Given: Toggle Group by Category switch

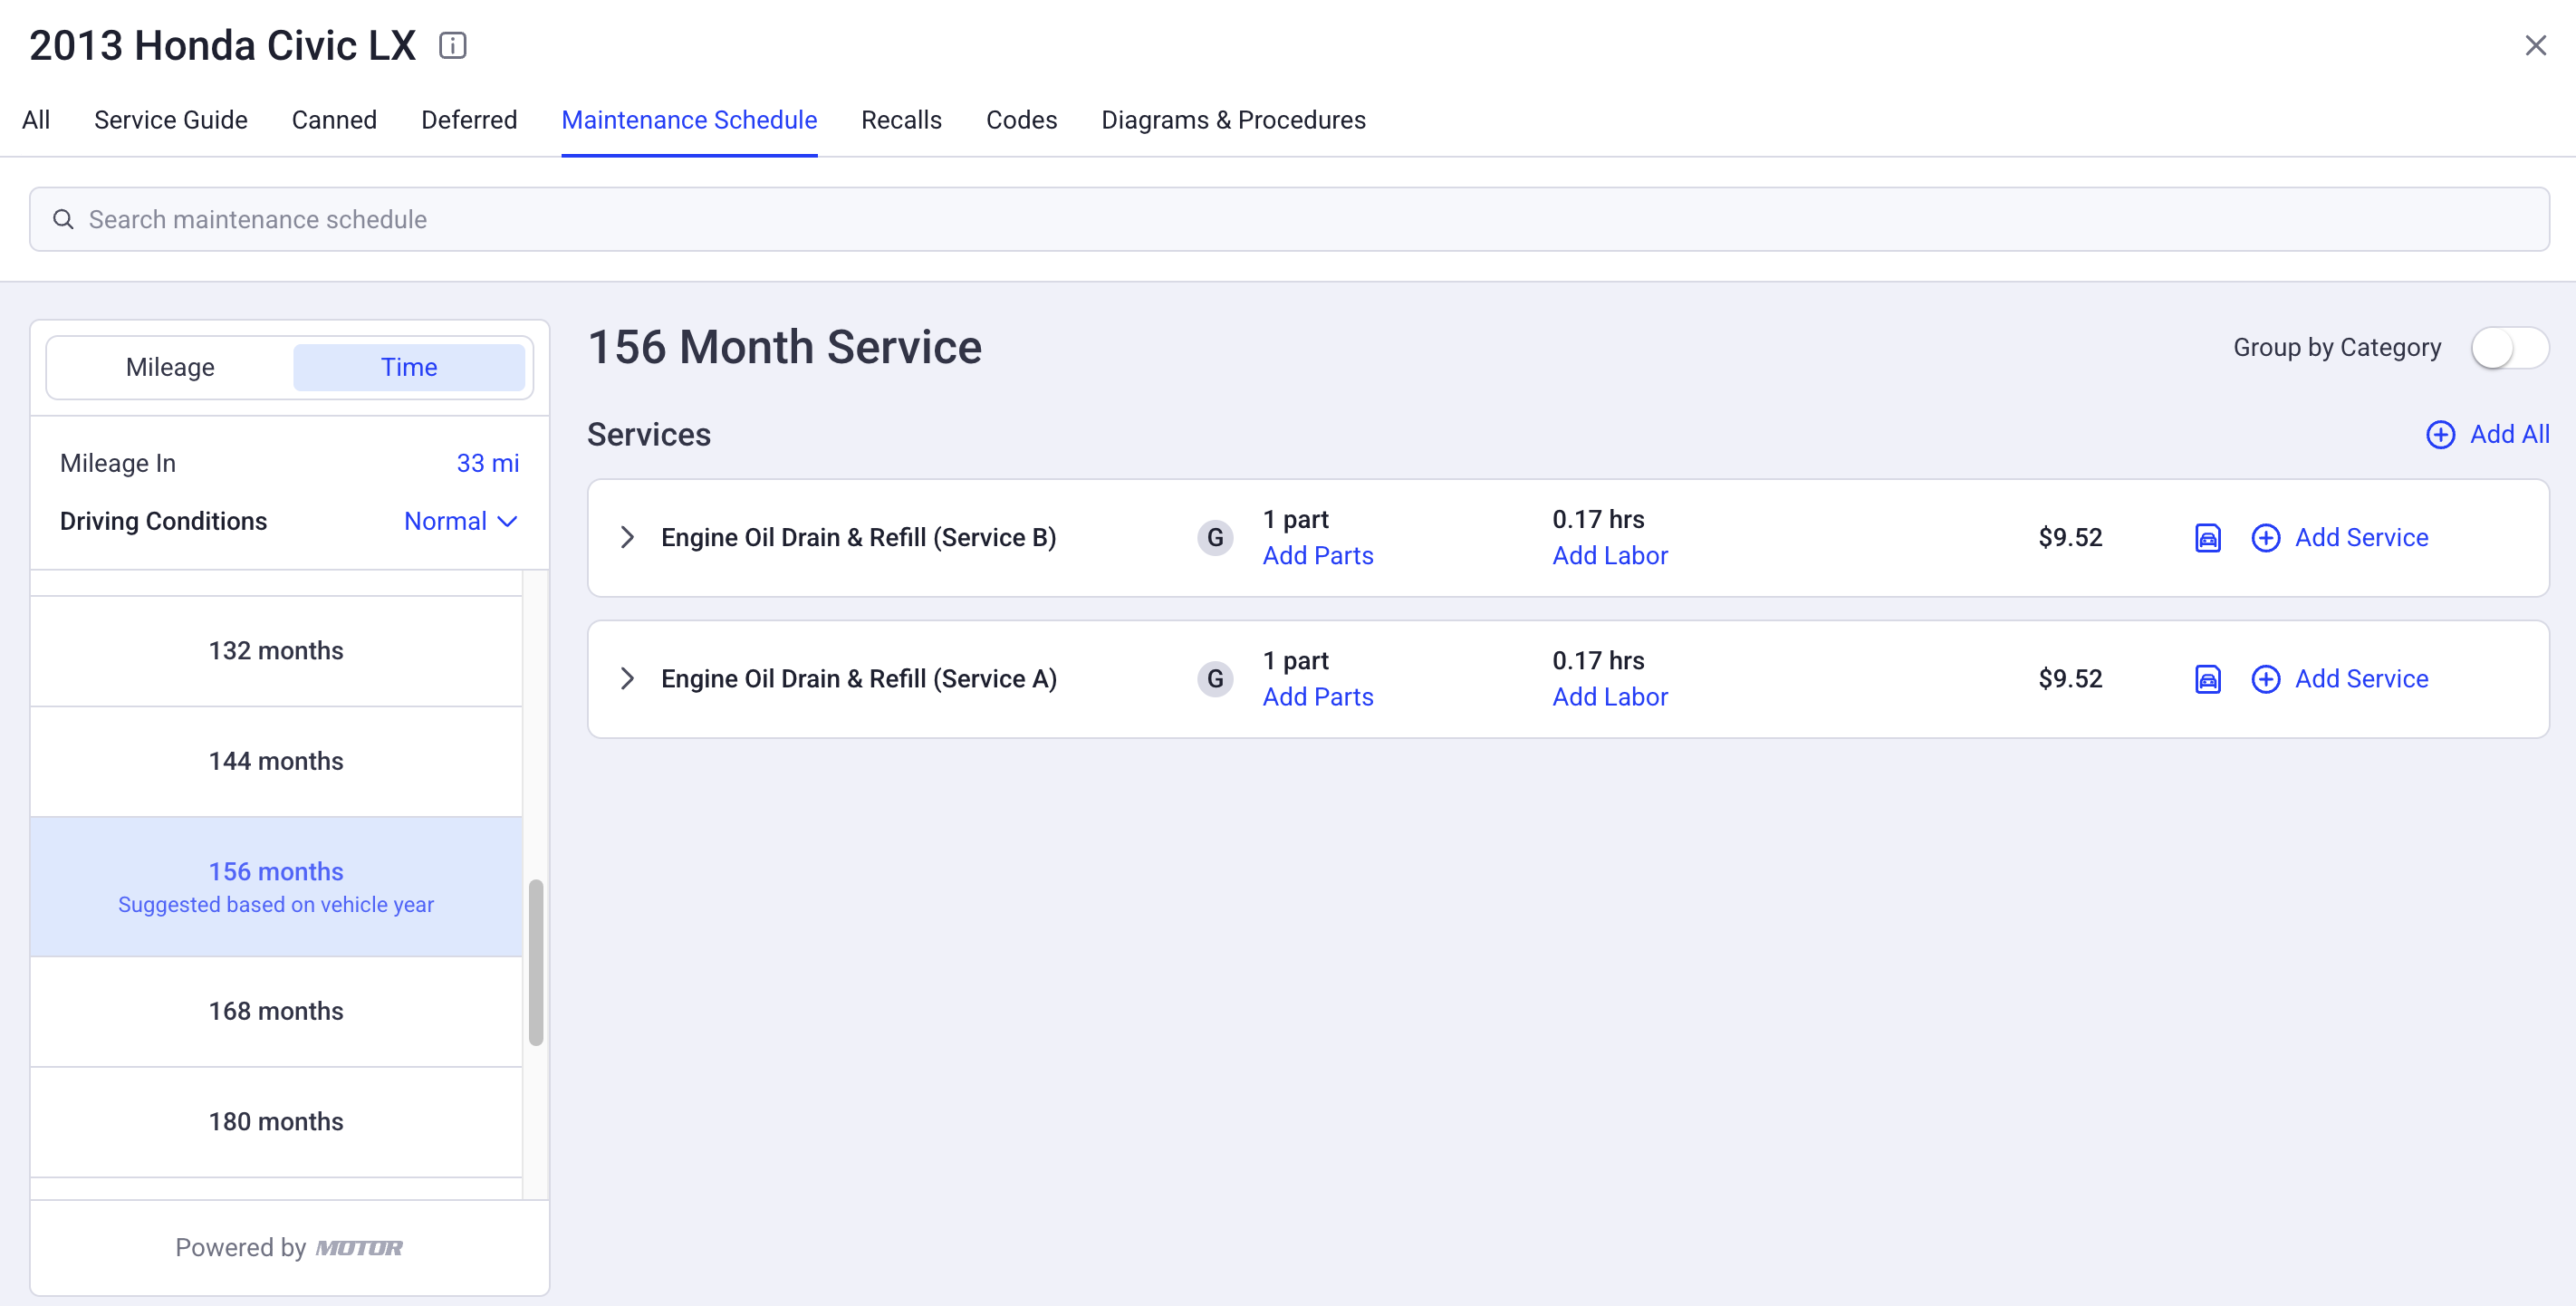Looking at the screenshot, I should pos(2508,348).
